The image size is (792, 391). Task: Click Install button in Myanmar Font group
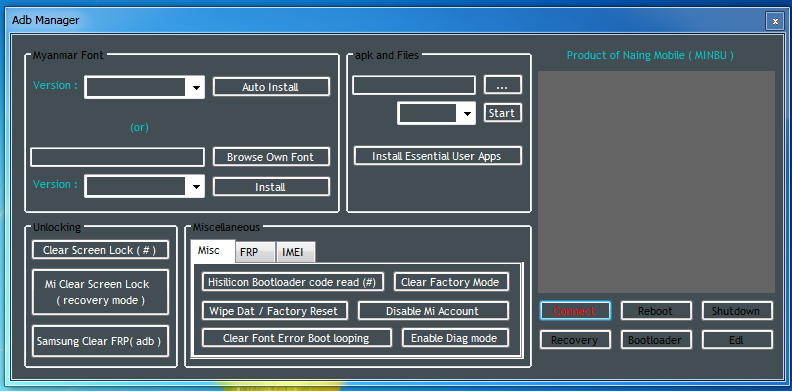271,186
